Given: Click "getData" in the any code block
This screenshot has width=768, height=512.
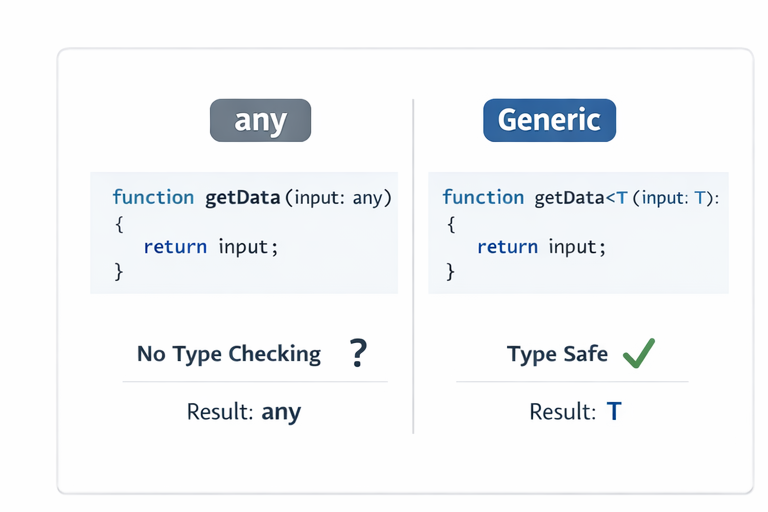Looking at the screenshot, I should point(243,197).
